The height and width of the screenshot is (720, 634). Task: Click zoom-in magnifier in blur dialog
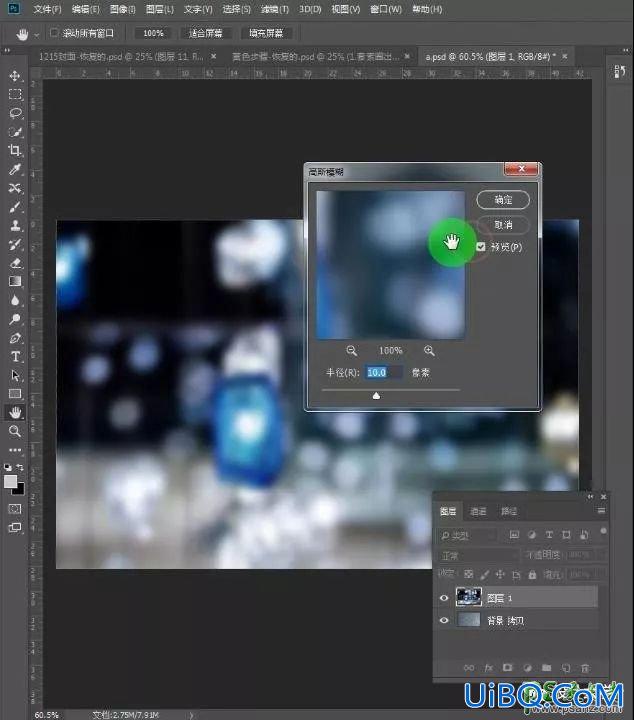click(x=429, y=351)
